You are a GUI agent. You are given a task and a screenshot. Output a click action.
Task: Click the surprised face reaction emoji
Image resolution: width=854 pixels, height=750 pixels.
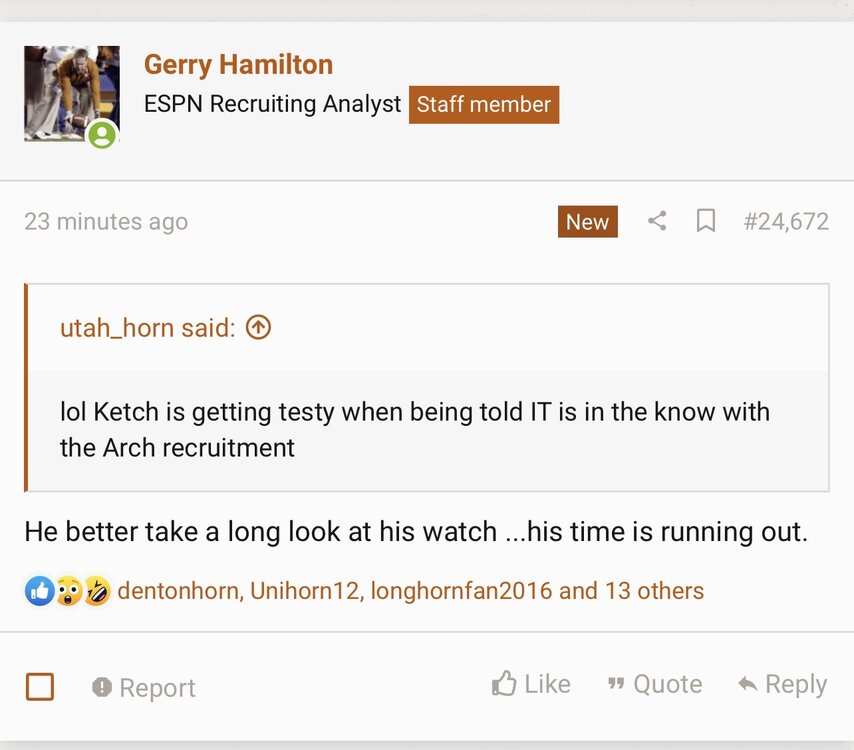68,591
